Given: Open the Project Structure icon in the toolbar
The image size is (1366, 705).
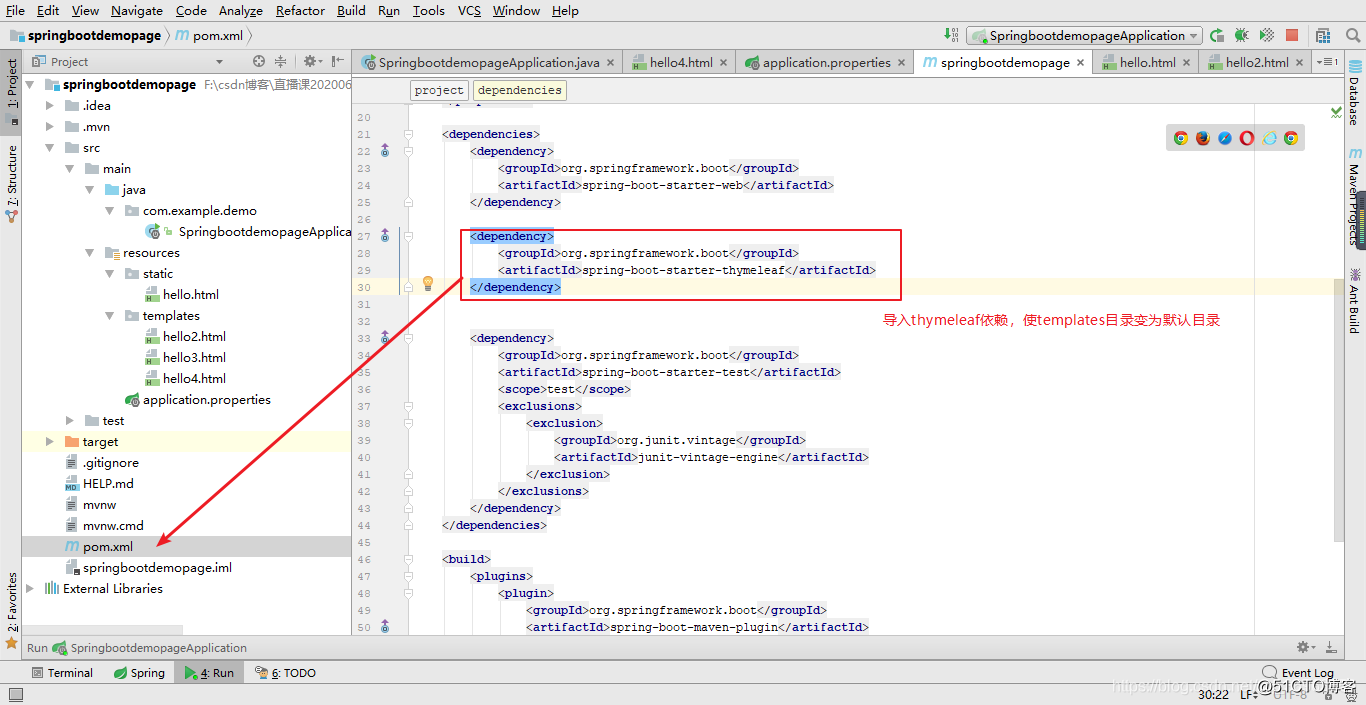Looking at the screenshot, I should (1321, 35).
